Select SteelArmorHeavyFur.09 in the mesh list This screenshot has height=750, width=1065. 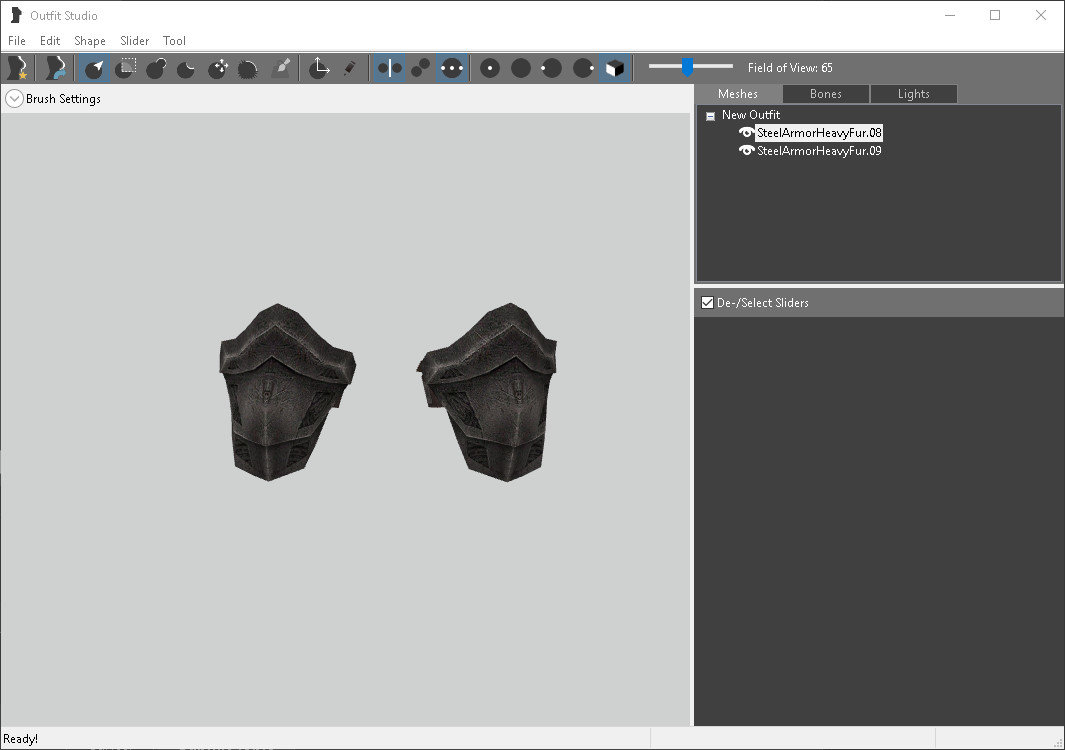pos(819,151)
